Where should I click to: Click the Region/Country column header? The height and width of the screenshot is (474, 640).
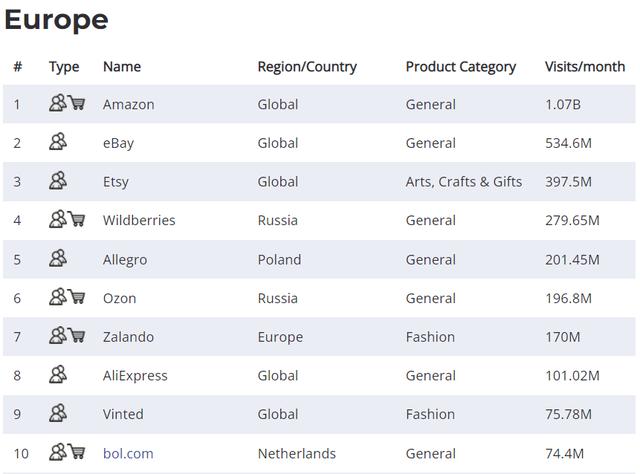[307, 67]
